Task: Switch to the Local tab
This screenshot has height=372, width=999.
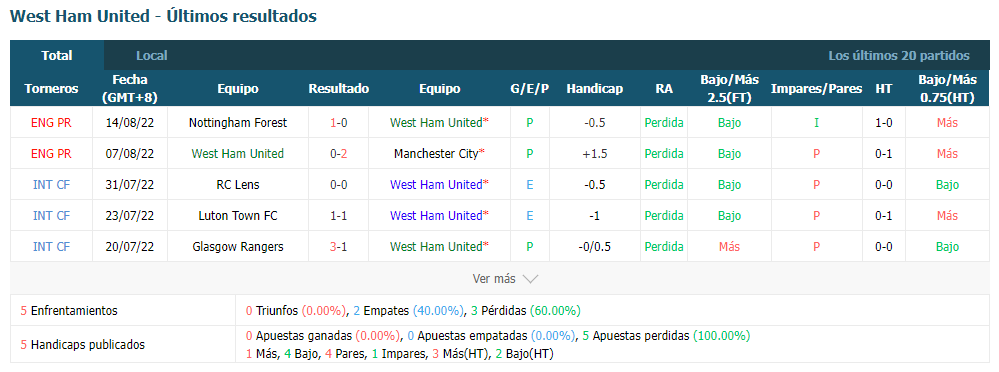Action: pos(152,55)
